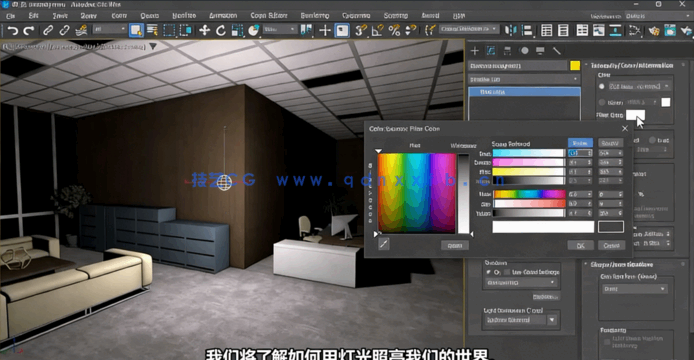
Task: Click the Use Pivot Point Center tool
Action: 306,30
